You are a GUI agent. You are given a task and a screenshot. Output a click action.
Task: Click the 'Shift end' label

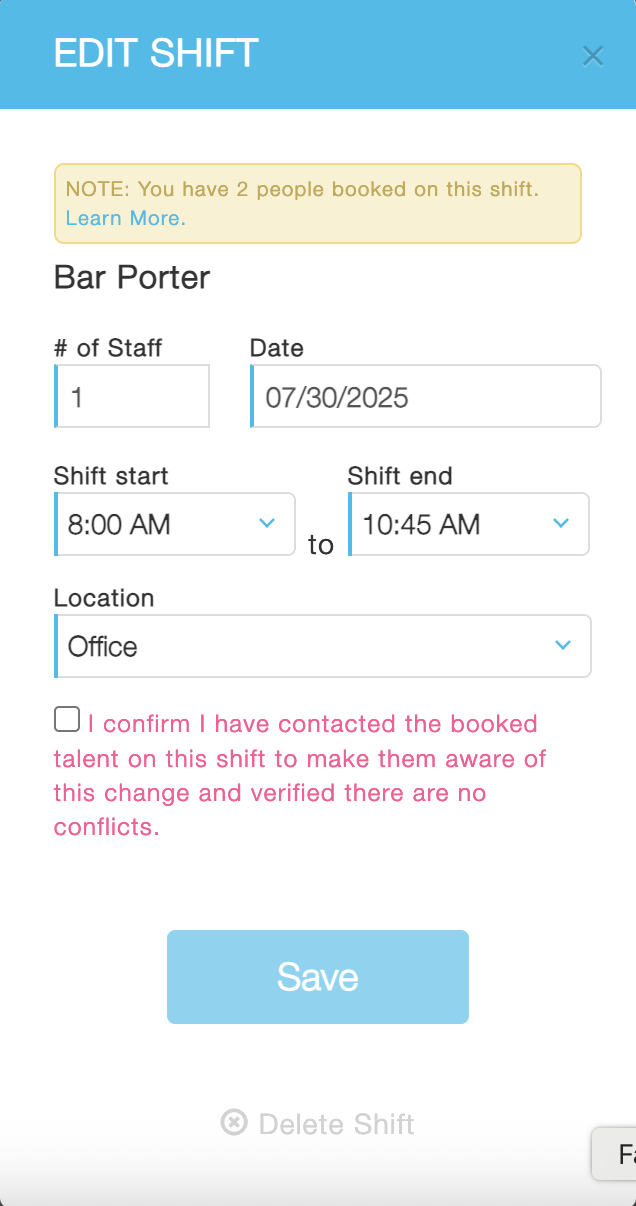click(x=400, y=476)
